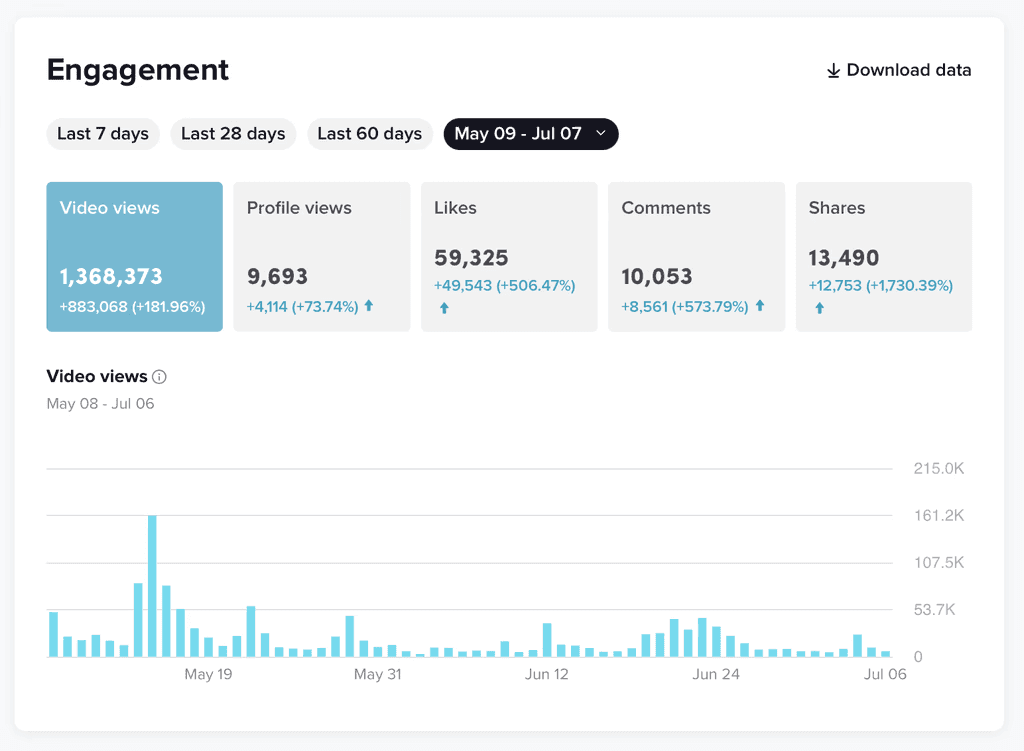
Task: Click the 215.0K axis label
Action: (938, 468)
